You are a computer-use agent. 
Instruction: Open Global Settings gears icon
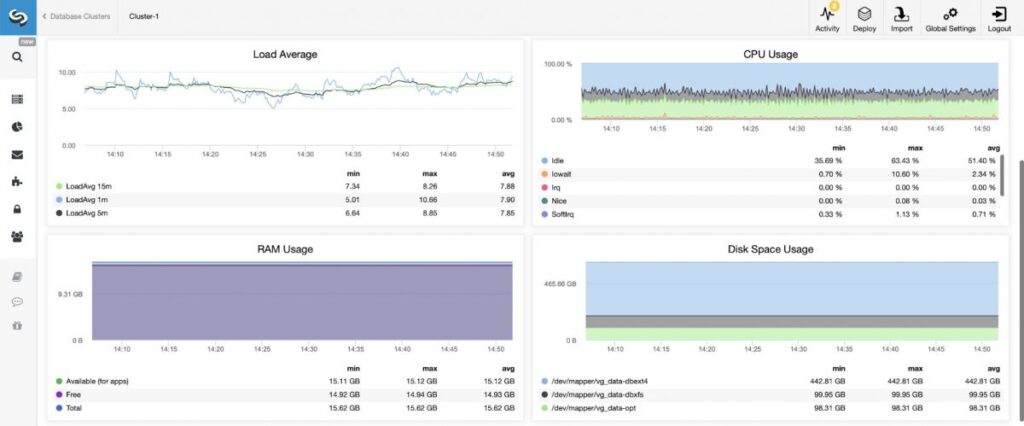pyautogui.click(x=950, y=18)
